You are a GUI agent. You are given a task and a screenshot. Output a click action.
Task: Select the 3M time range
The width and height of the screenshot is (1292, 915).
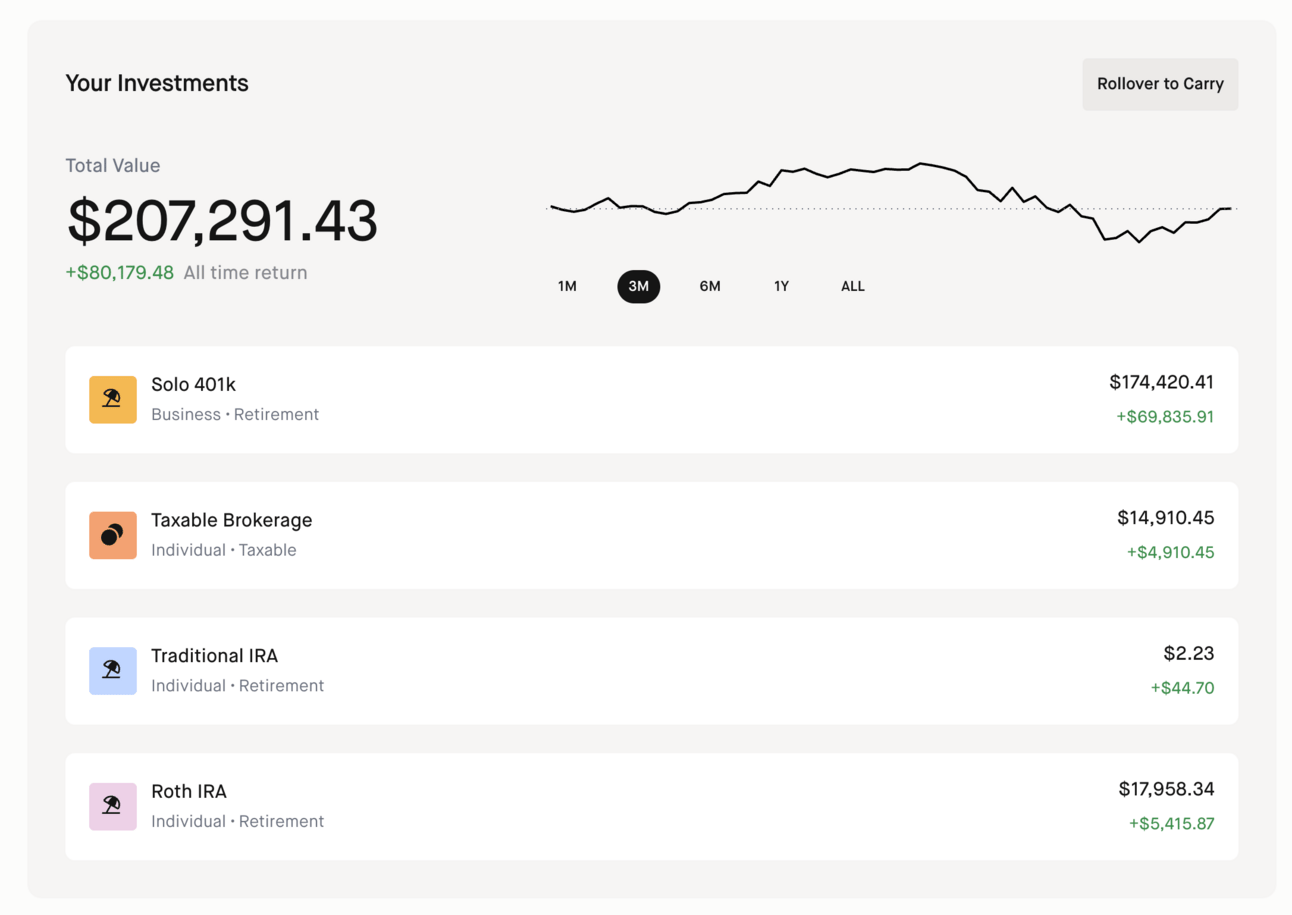point(638,286)
